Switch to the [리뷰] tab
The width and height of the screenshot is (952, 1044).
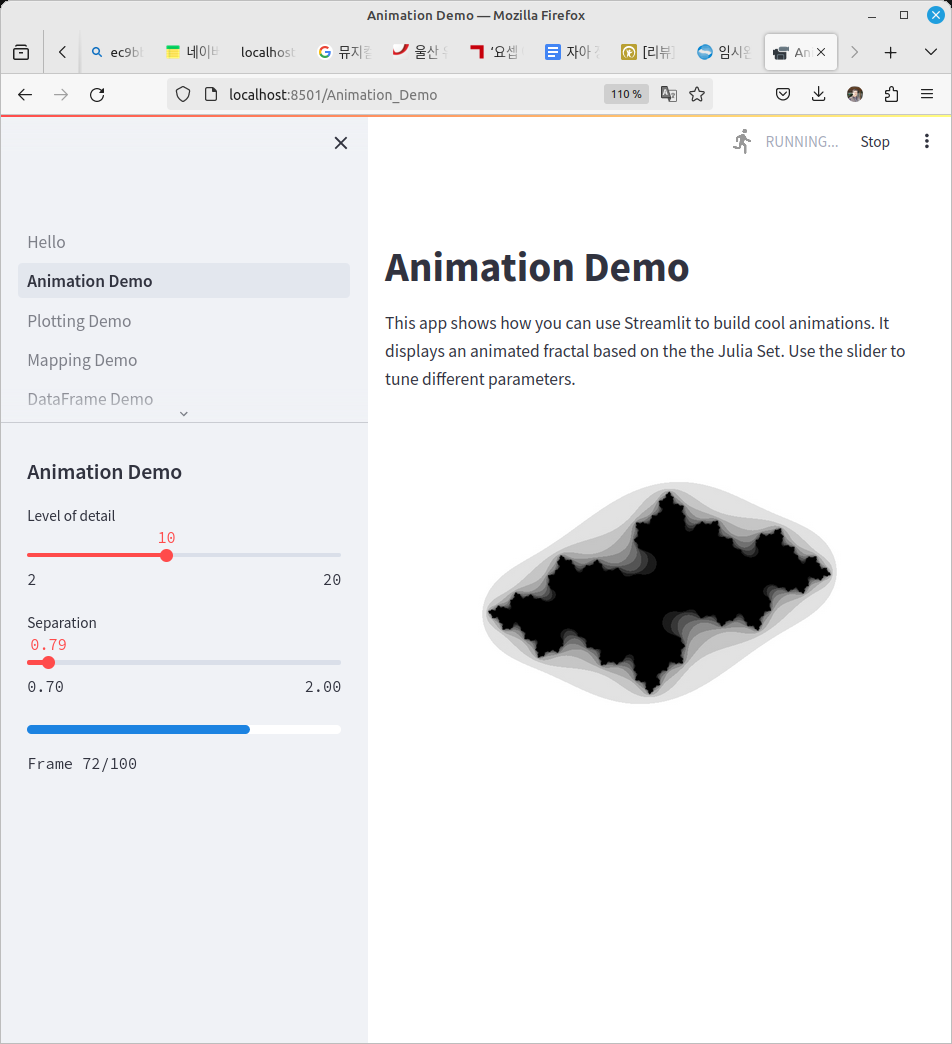point(648,52)
